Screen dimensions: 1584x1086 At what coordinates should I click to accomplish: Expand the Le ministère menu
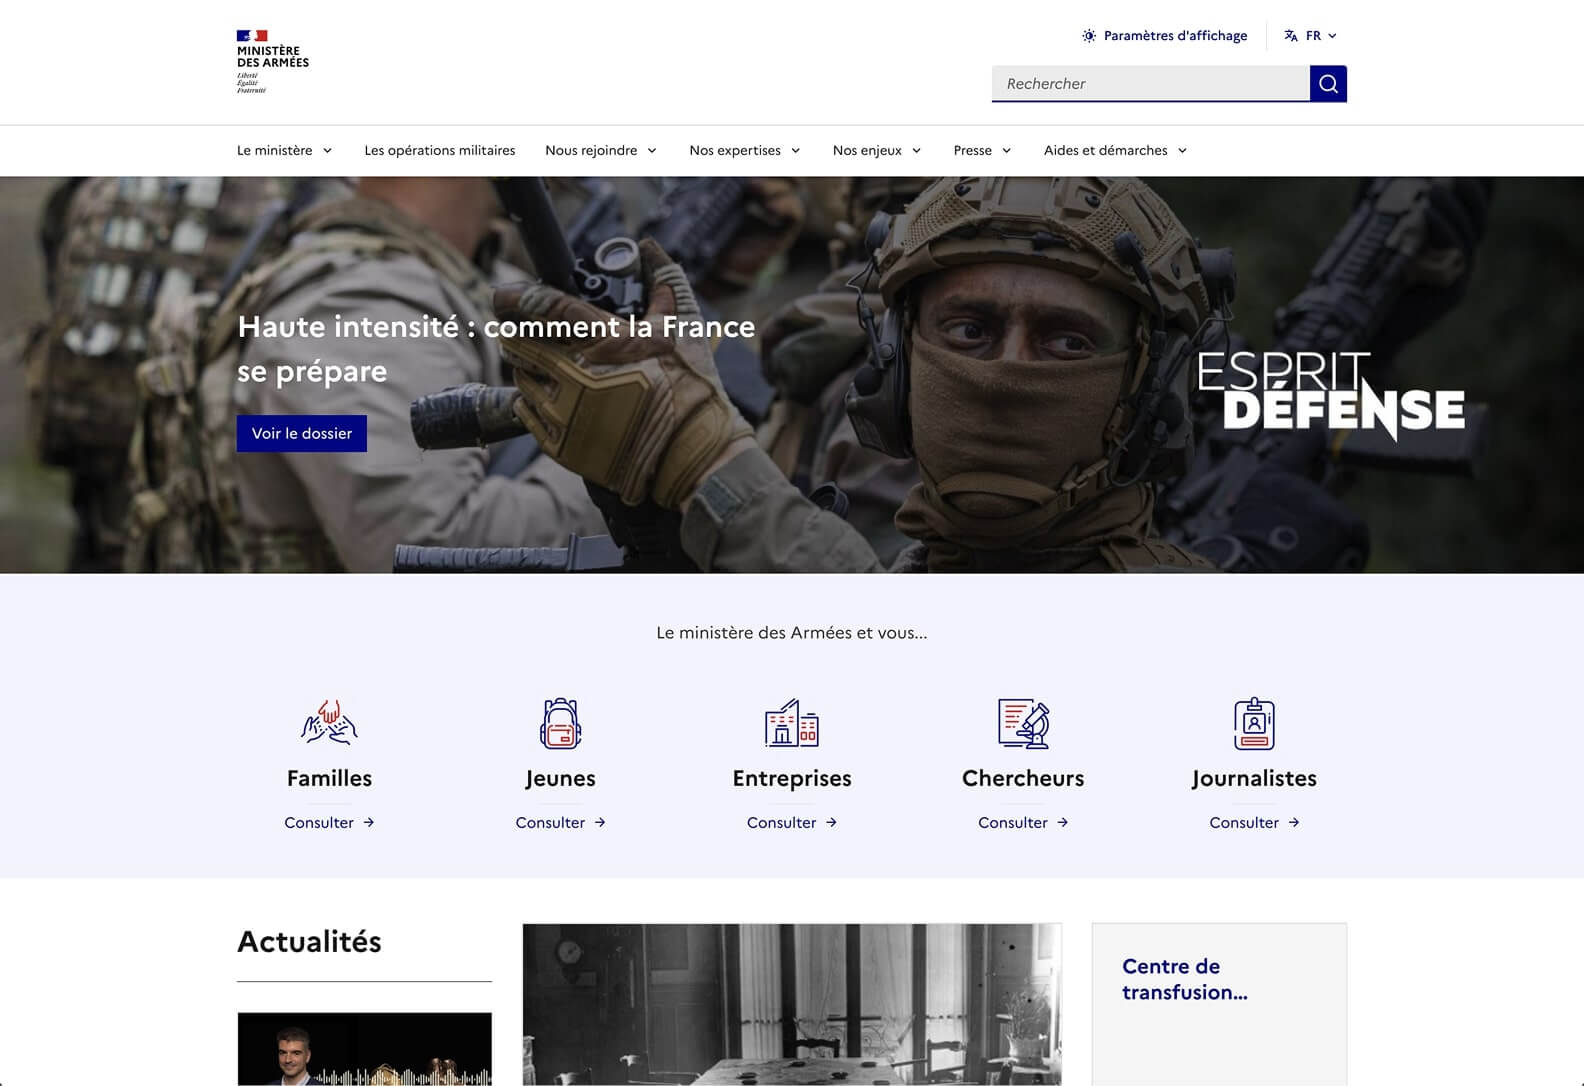pos(284,151)
